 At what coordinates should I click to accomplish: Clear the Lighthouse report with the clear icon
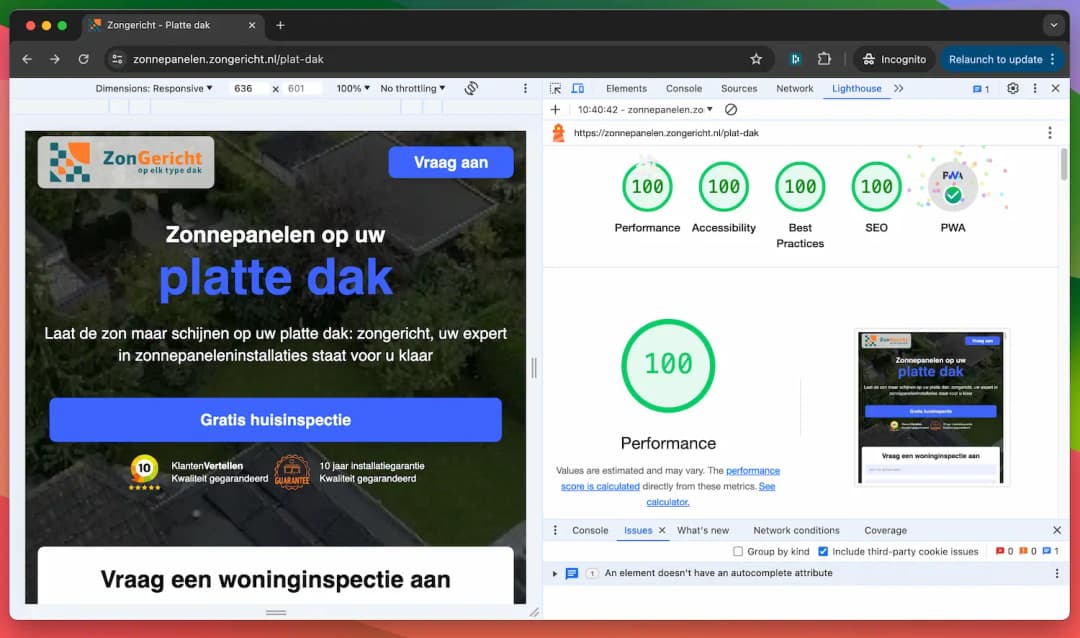pyautogui.click(x=731, y=109)
